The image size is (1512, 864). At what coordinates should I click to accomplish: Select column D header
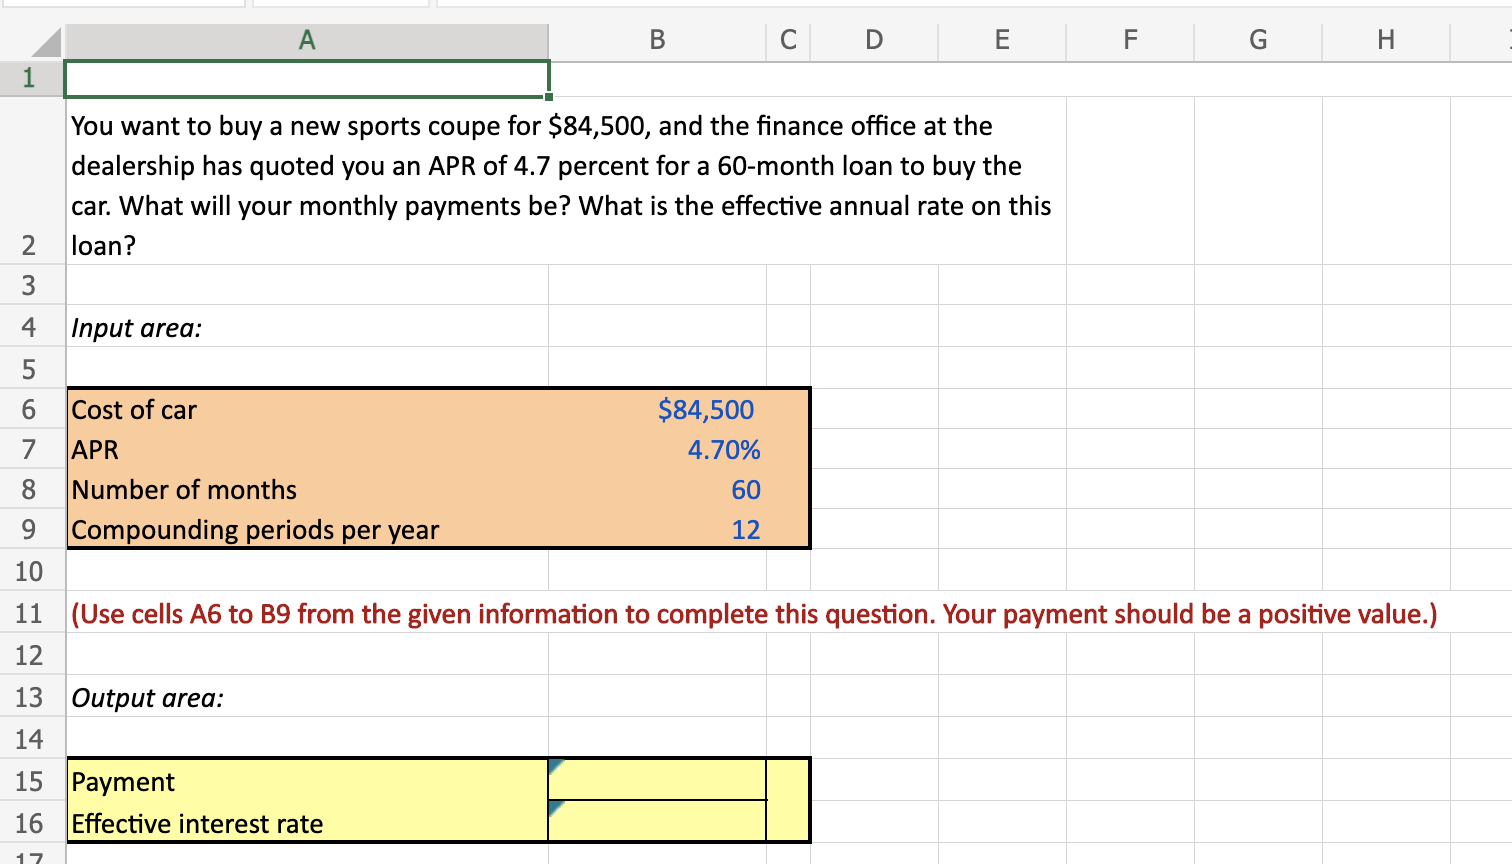tap(874, 40)
